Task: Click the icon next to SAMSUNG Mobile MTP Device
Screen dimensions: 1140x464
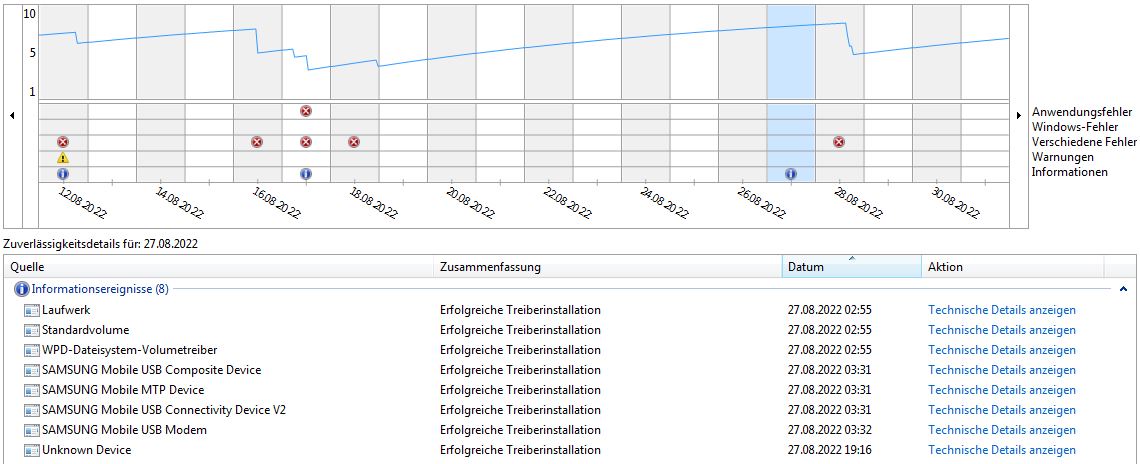Action: coord(31,390)
